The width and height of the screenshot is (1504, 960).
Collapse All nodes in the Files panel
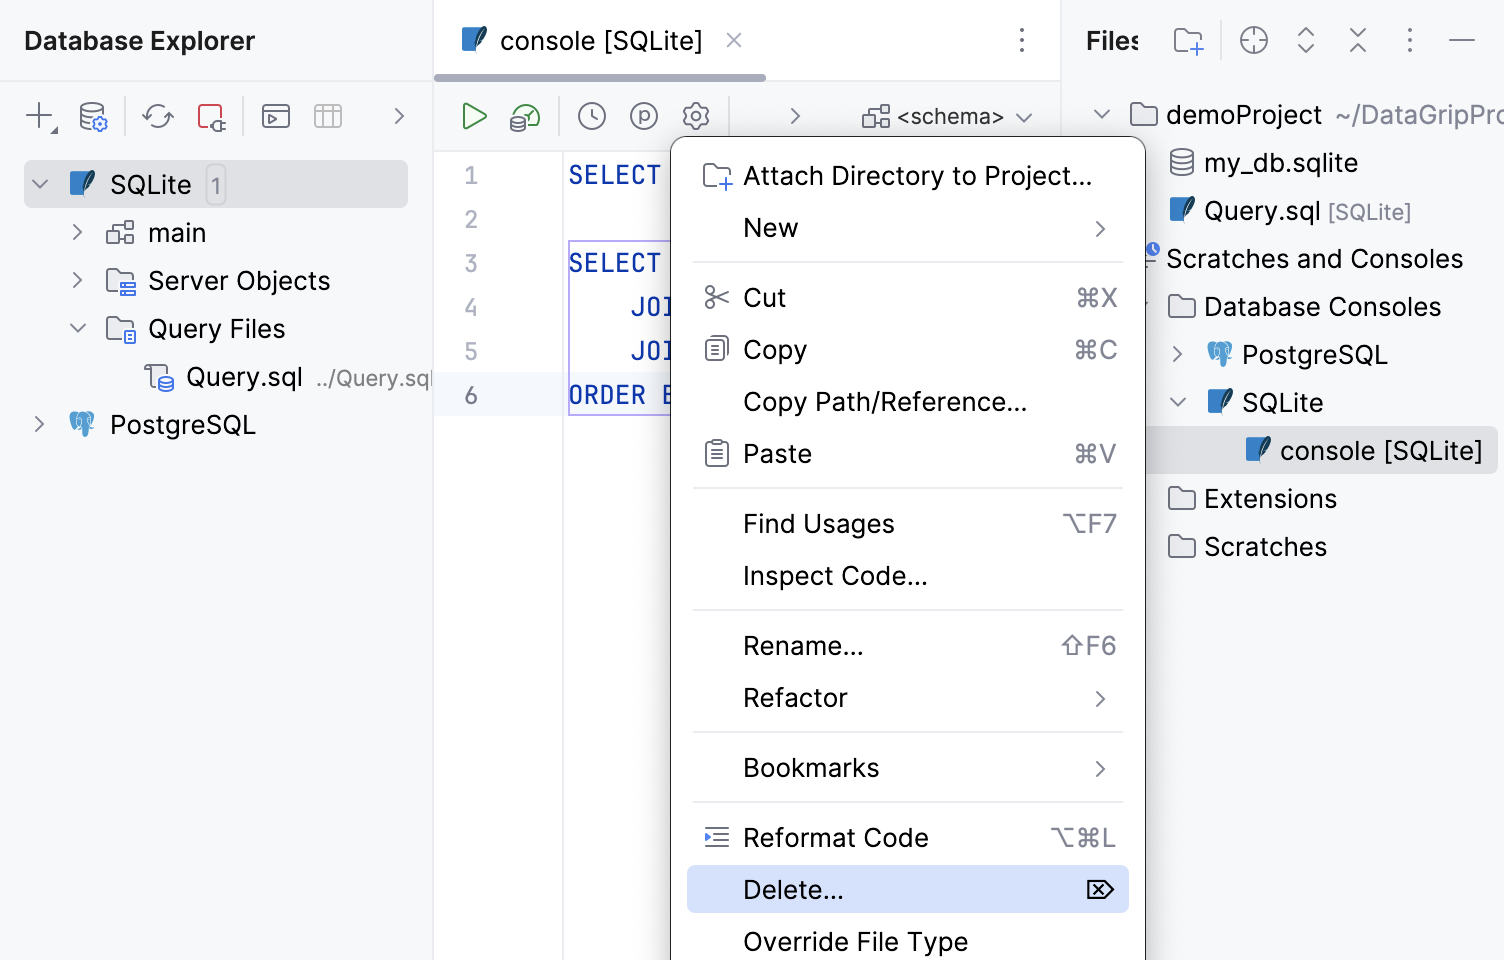coord(1357,40)
